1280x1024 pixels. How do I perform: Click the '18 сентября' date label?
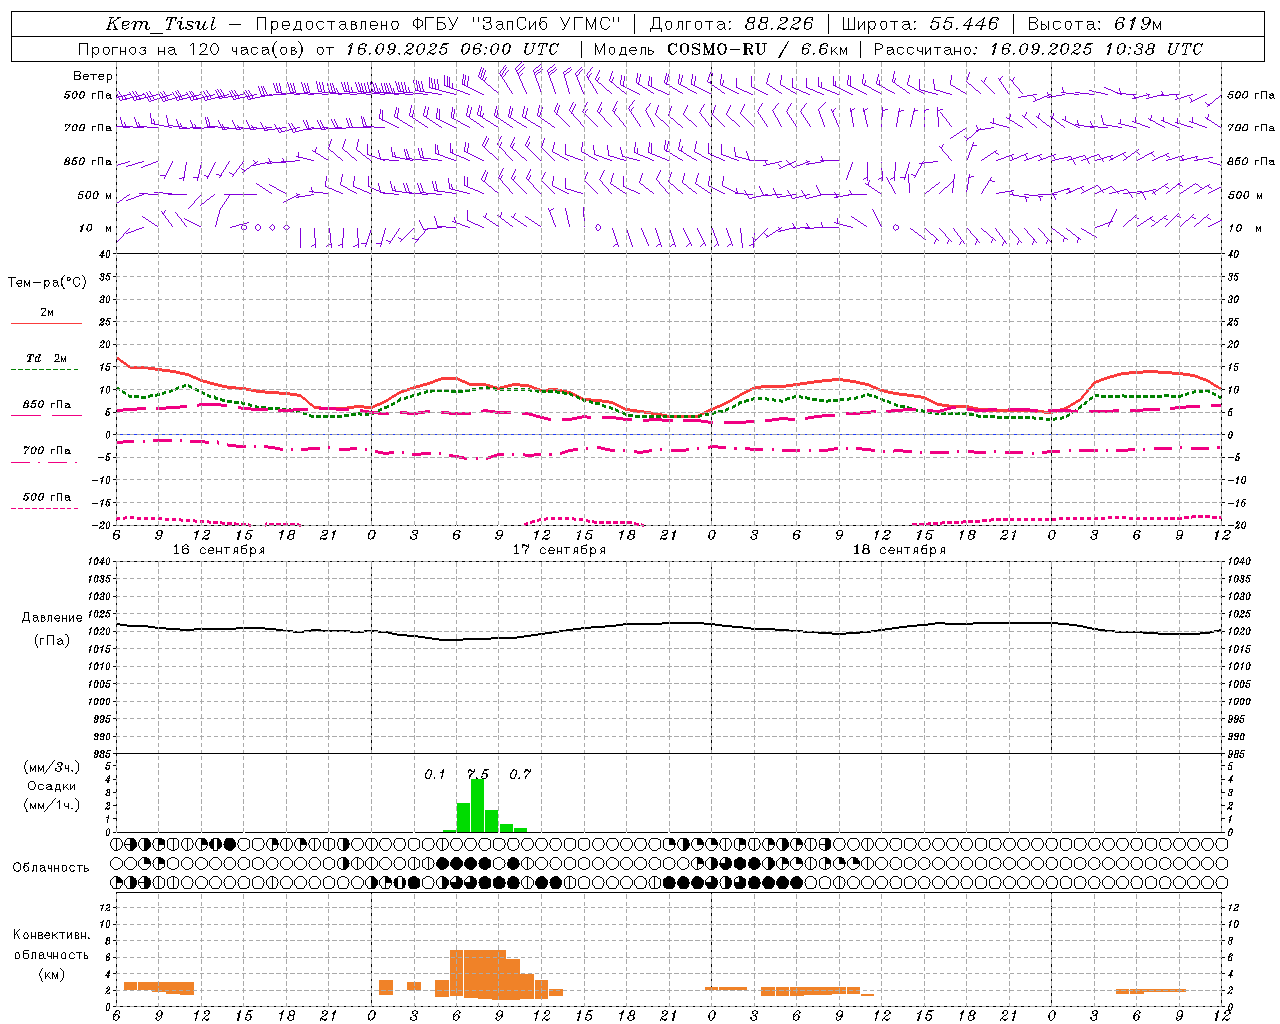click(899, 550)
